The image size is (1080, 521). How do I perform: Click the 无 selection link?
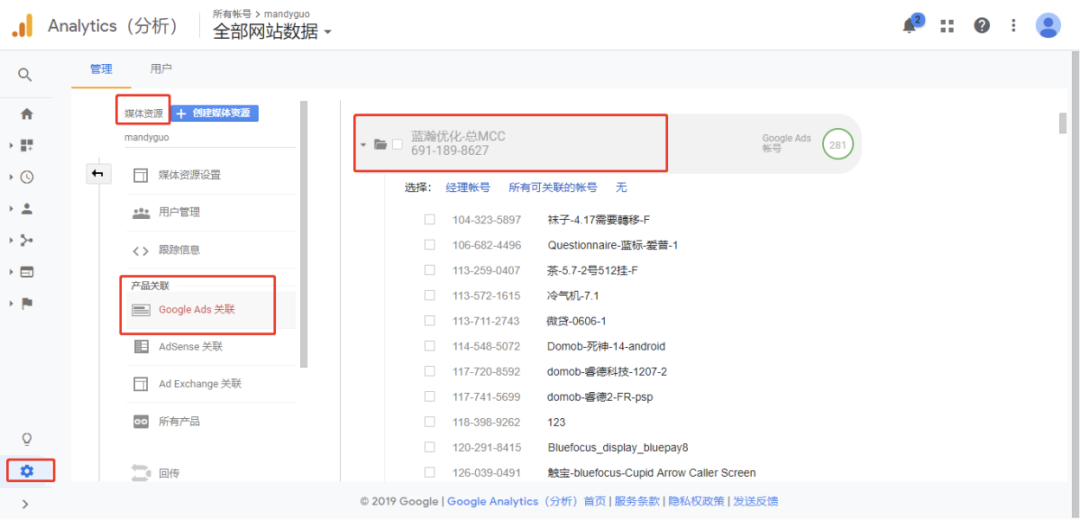point(621,187)
